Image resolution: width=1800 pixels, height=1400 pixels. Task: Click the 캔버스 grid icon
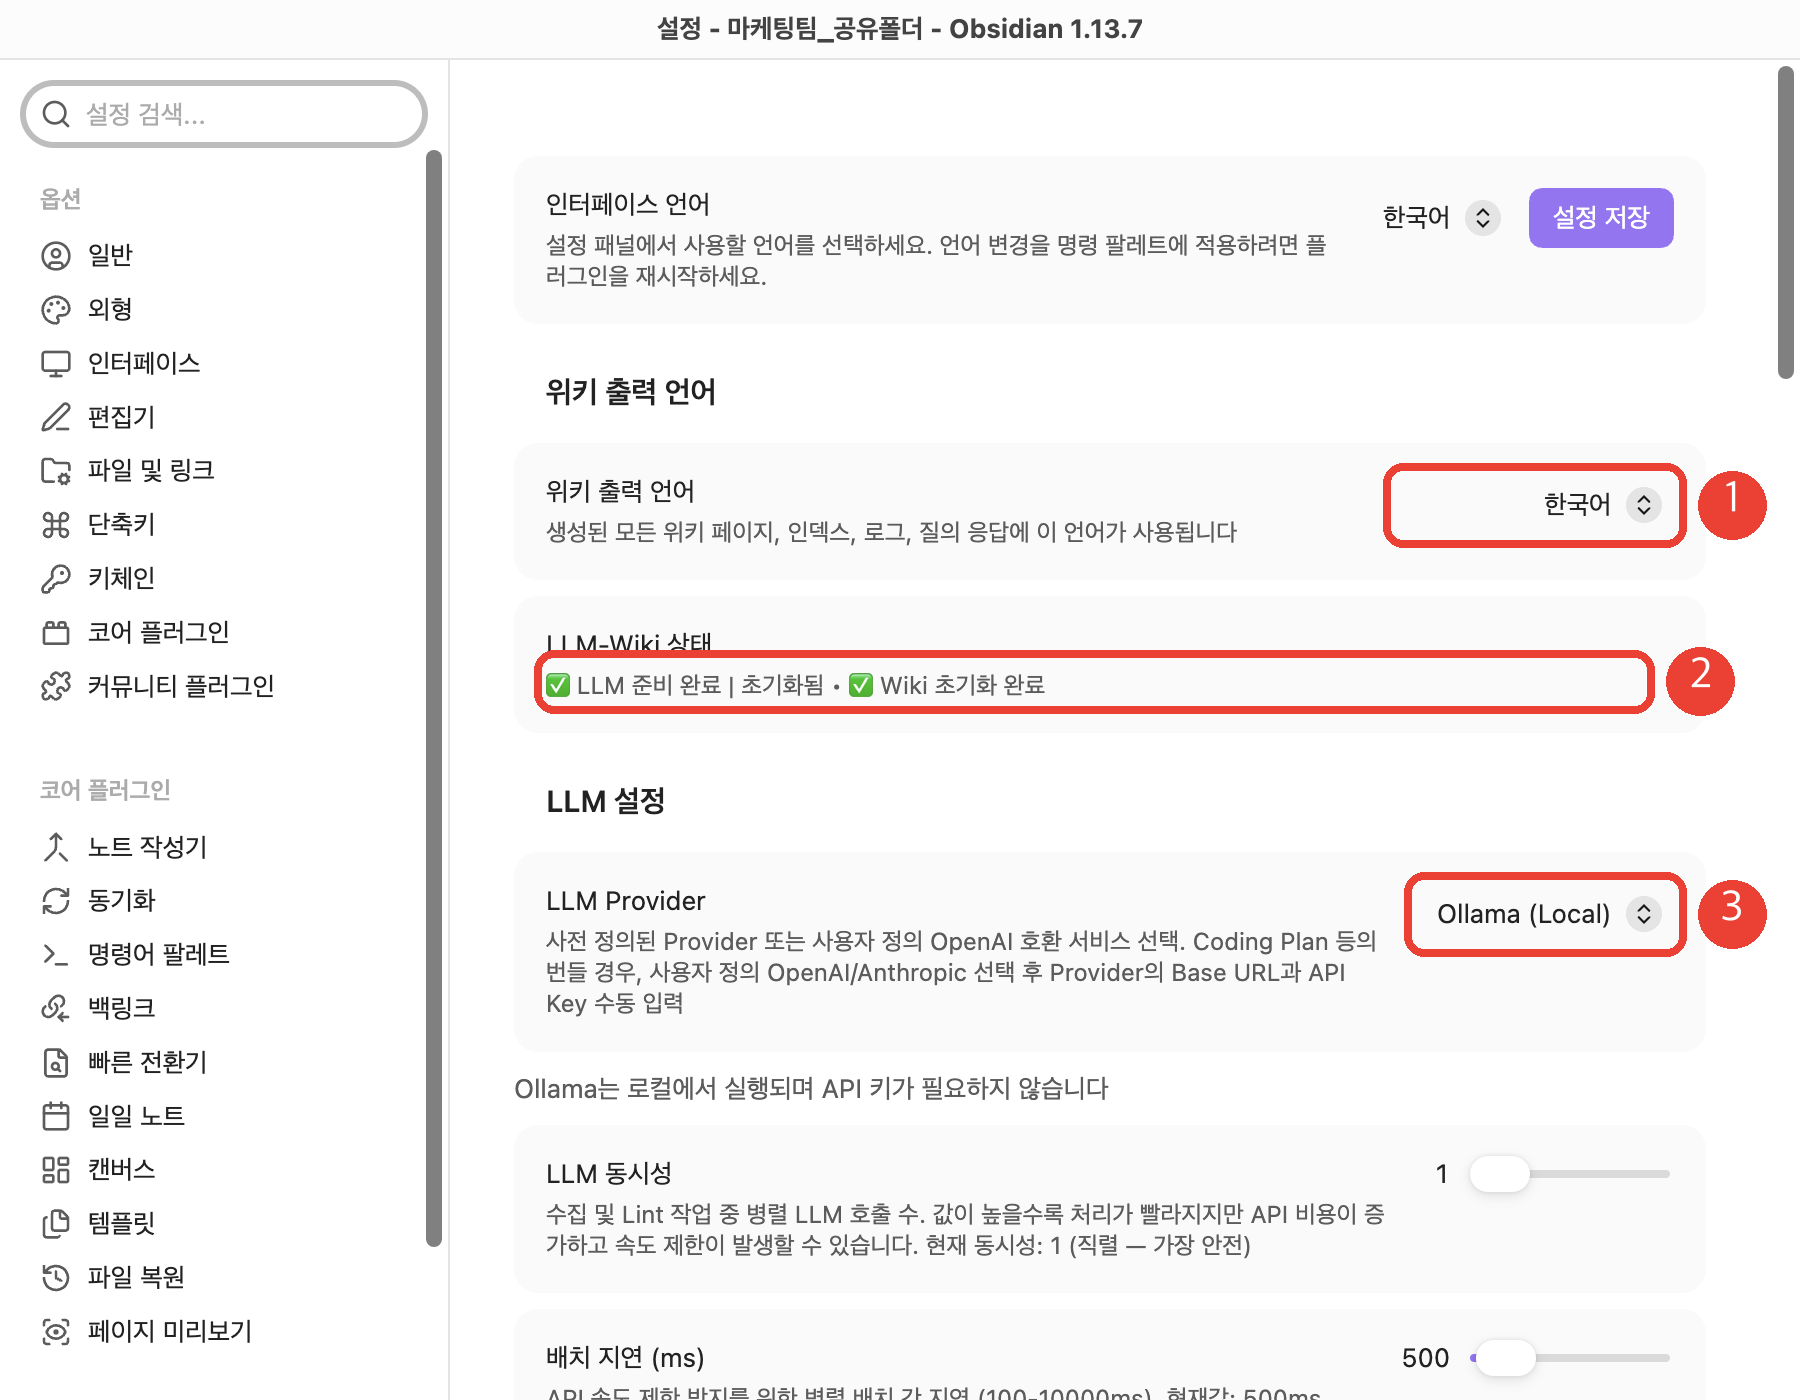(56, 1170)
